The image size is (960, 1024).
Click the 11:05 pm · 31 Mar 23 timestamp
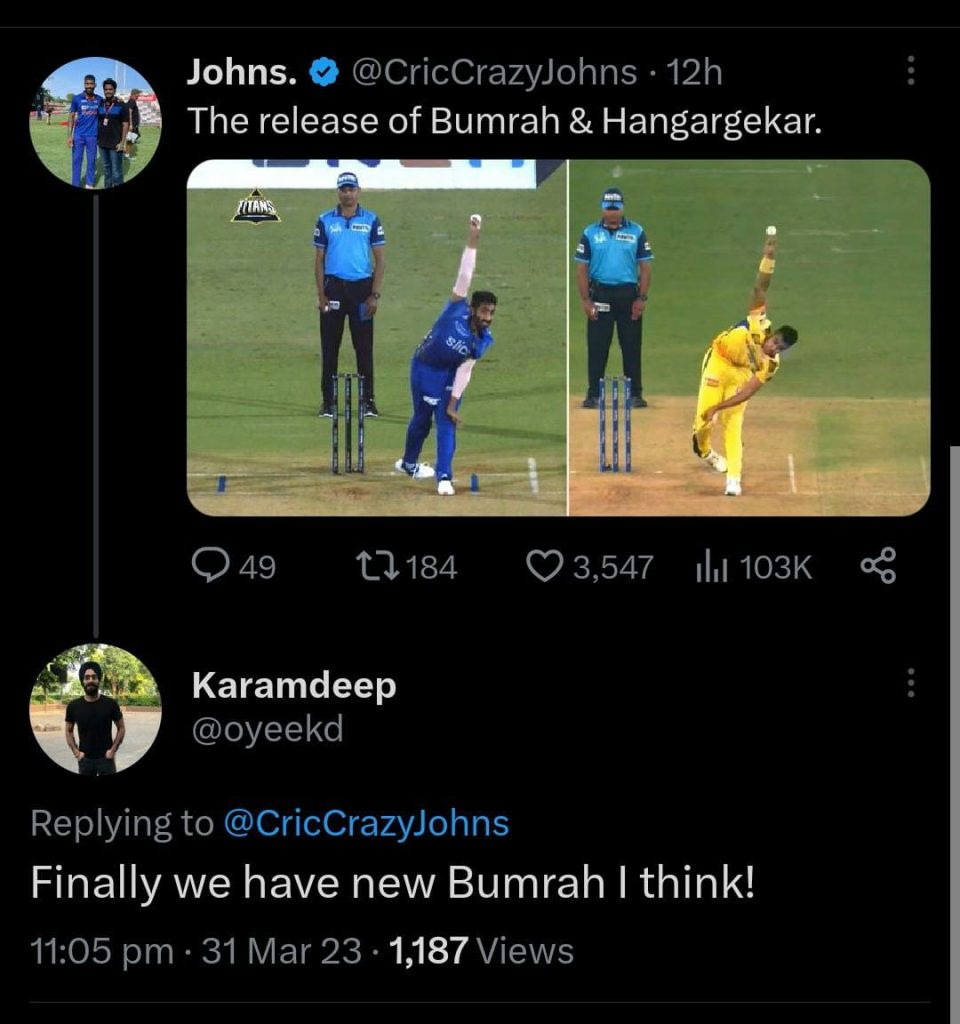click(x=196, y=950)
